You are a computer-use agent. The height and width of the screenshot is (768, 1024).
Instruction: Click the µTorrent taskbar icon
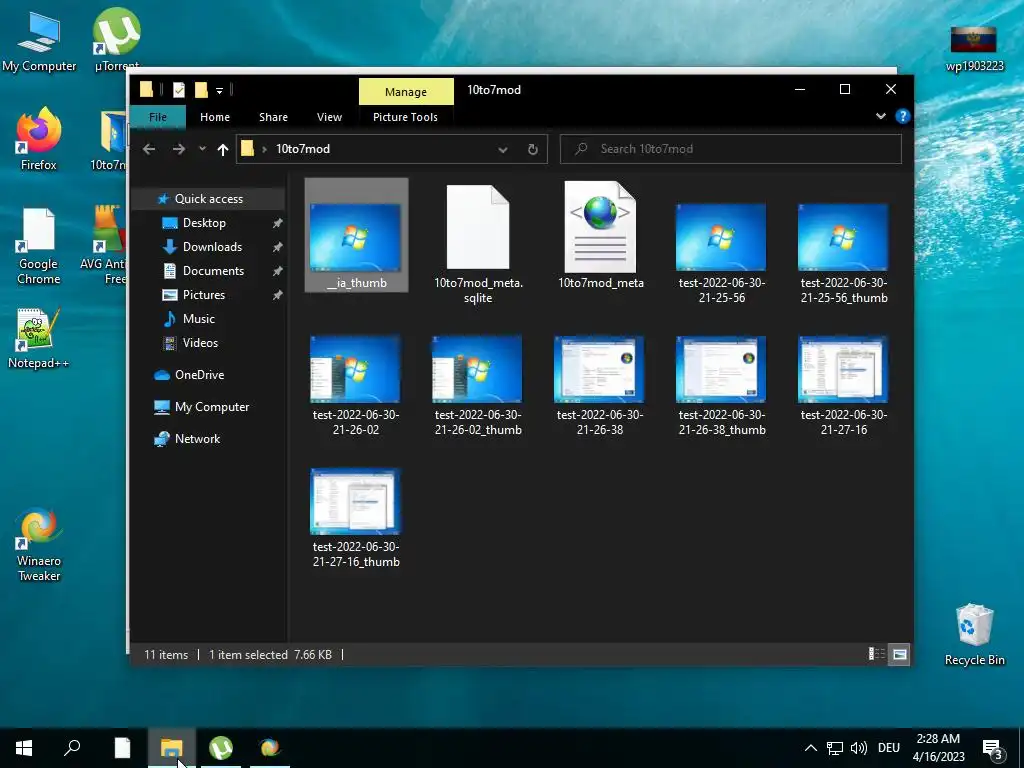(x=221, y=747)
